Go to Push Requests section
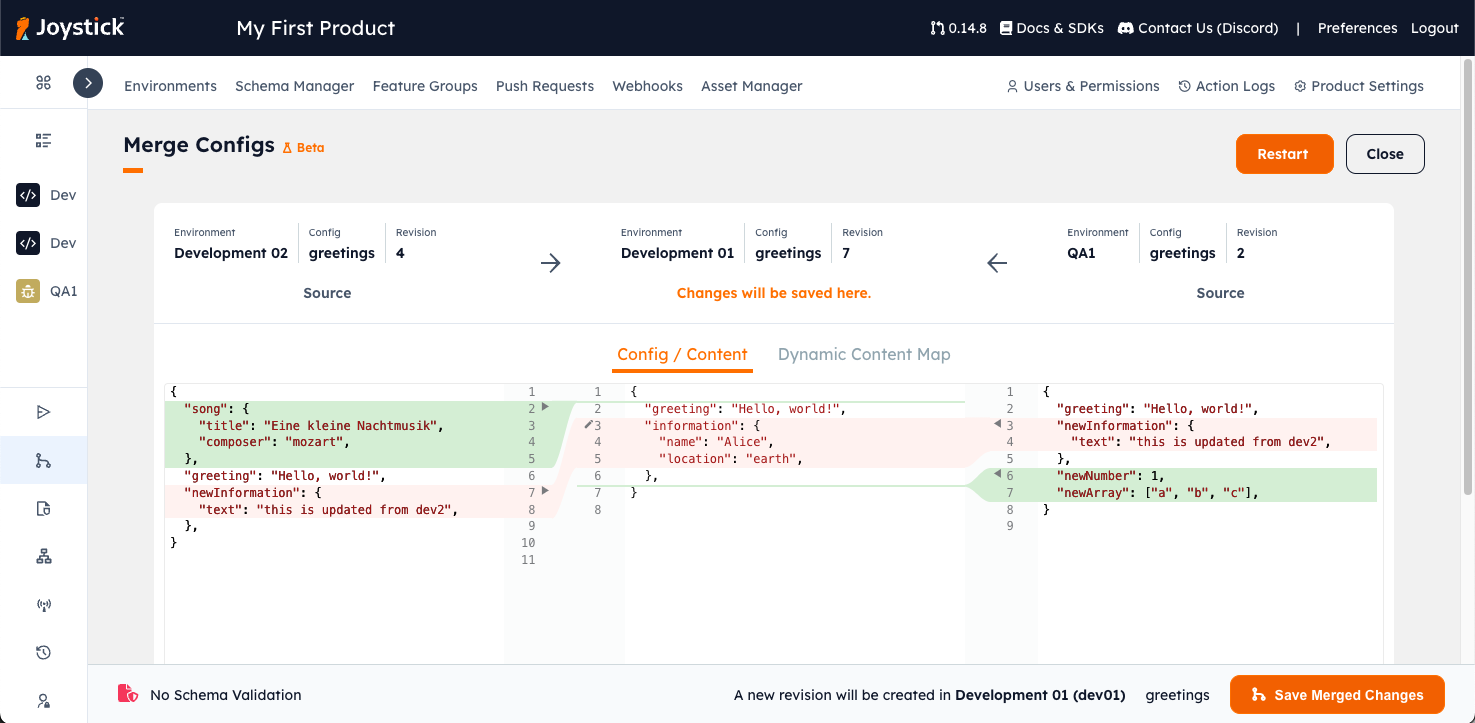The height and width of the screenshot is (723, 1475). coord(544,86)
